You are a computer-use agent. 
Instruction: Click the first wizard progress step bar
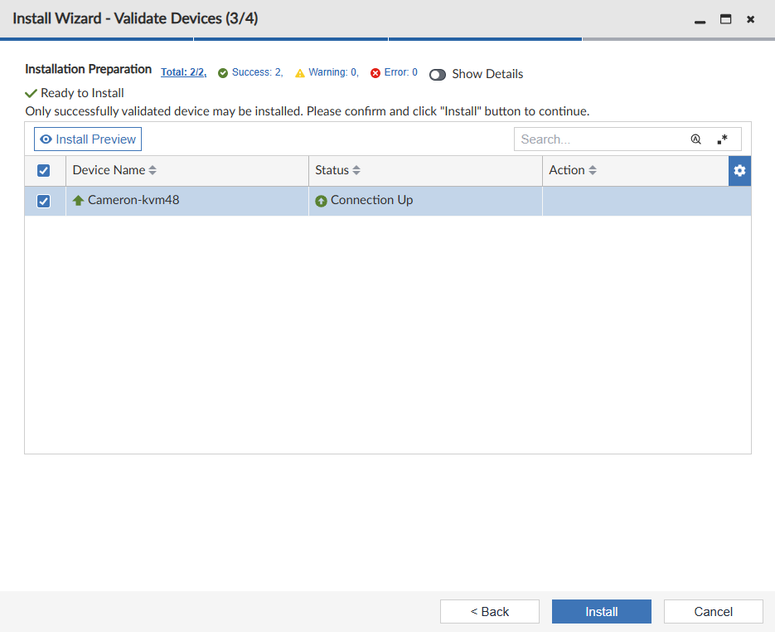click(x=96, y=39)
